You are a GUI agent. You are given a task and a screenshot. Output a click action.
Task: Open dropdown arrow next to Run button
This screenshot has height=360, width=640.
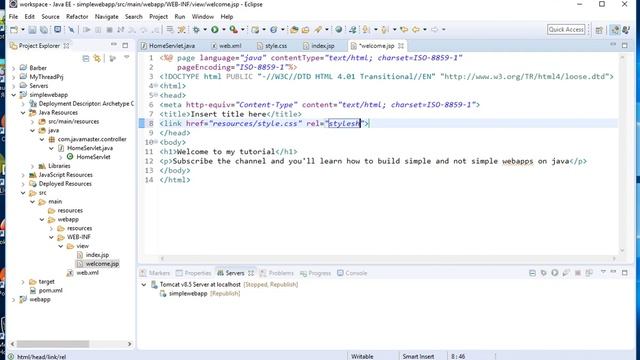tap(223, 29)
